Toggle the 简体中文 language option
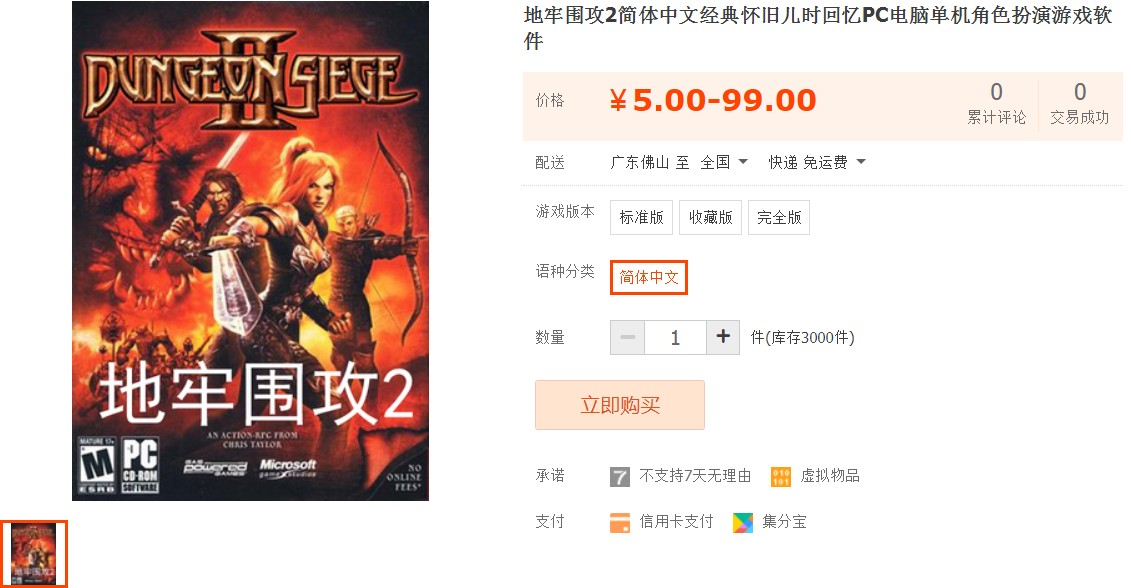The height and width of the screenshot is (588, 1131). (648, 277)
